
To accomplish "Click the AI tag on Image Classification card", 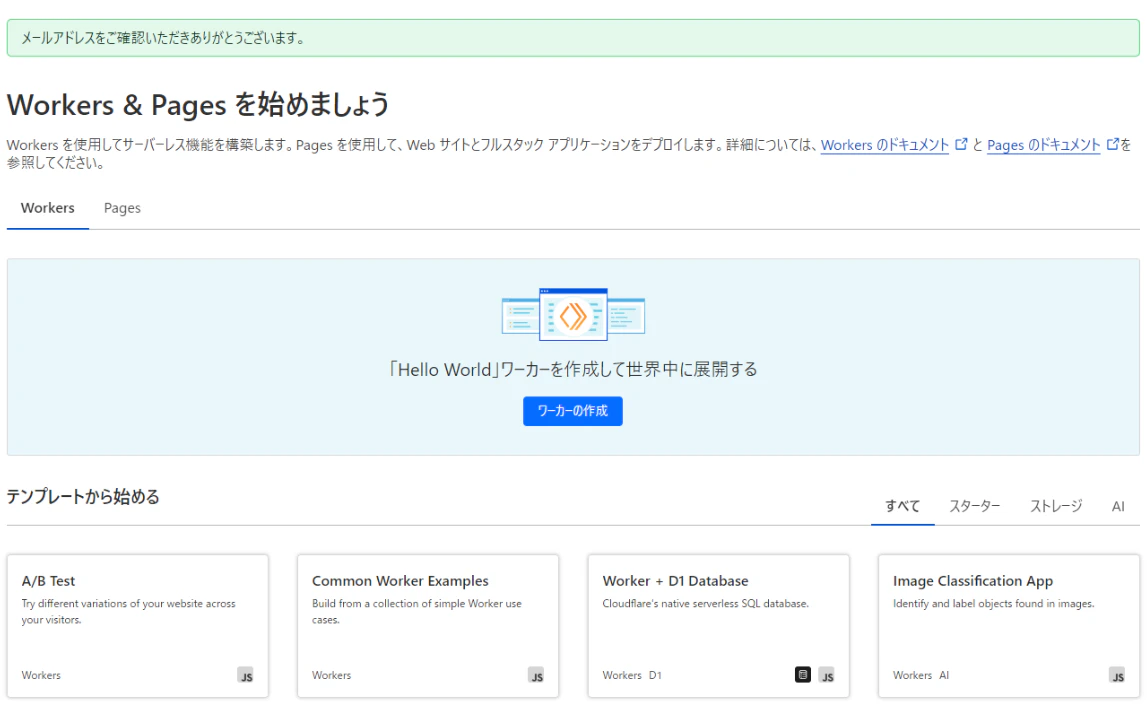I will click(944, 676).
